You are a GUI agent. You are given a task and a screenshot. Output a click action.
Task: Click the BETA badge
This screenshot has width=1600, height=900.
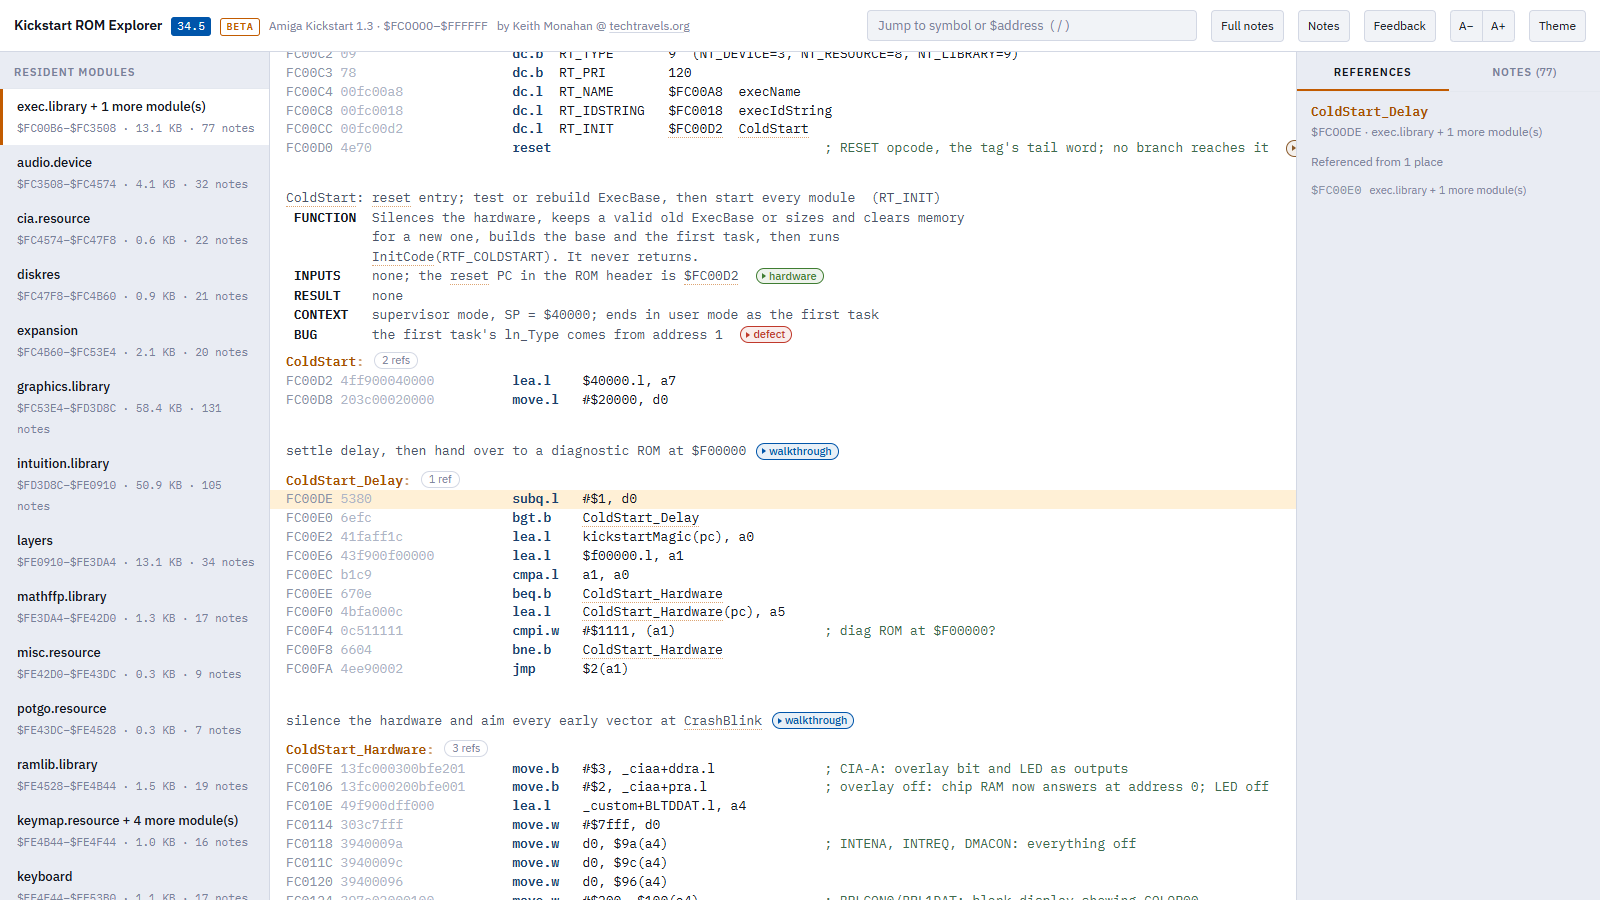[x=240, y=27]
